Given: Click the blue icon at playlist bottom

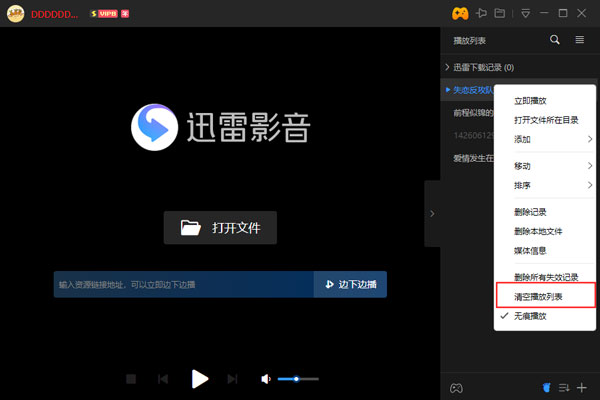Looking at the screenshot, I should (x=547, y=388).
